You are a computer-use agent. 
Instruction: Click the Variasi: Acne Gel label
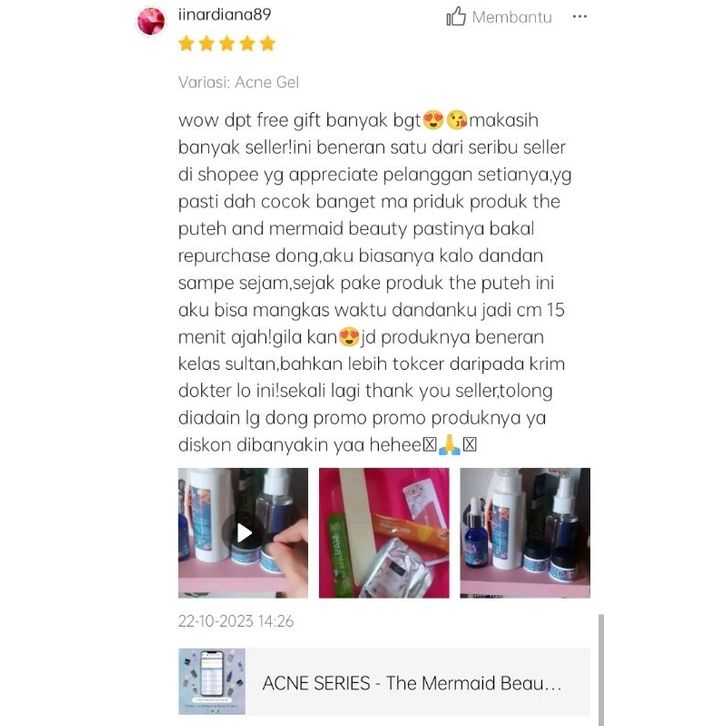coord(238,82)
